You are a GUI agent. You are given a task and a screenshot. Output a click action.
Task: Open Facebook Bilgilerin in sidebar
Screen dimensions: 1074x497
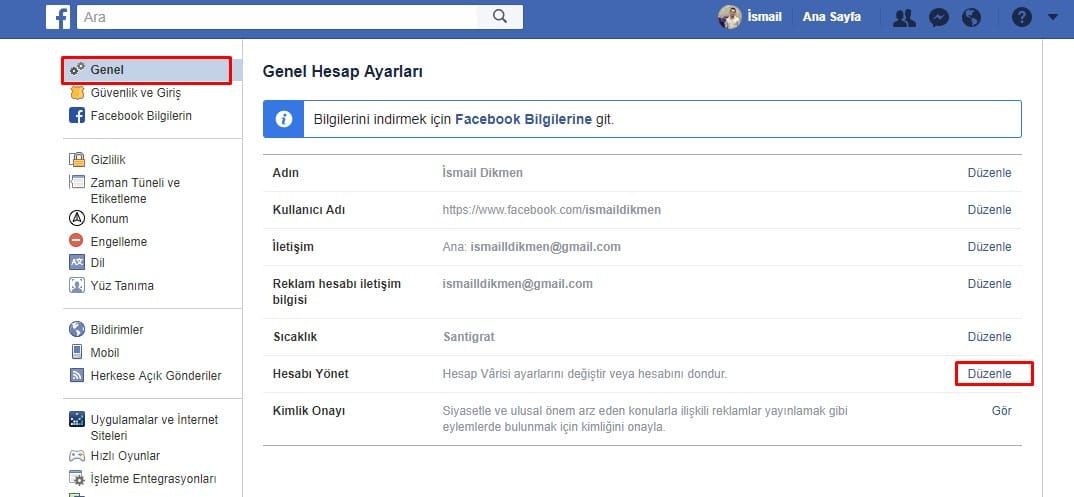140,115
